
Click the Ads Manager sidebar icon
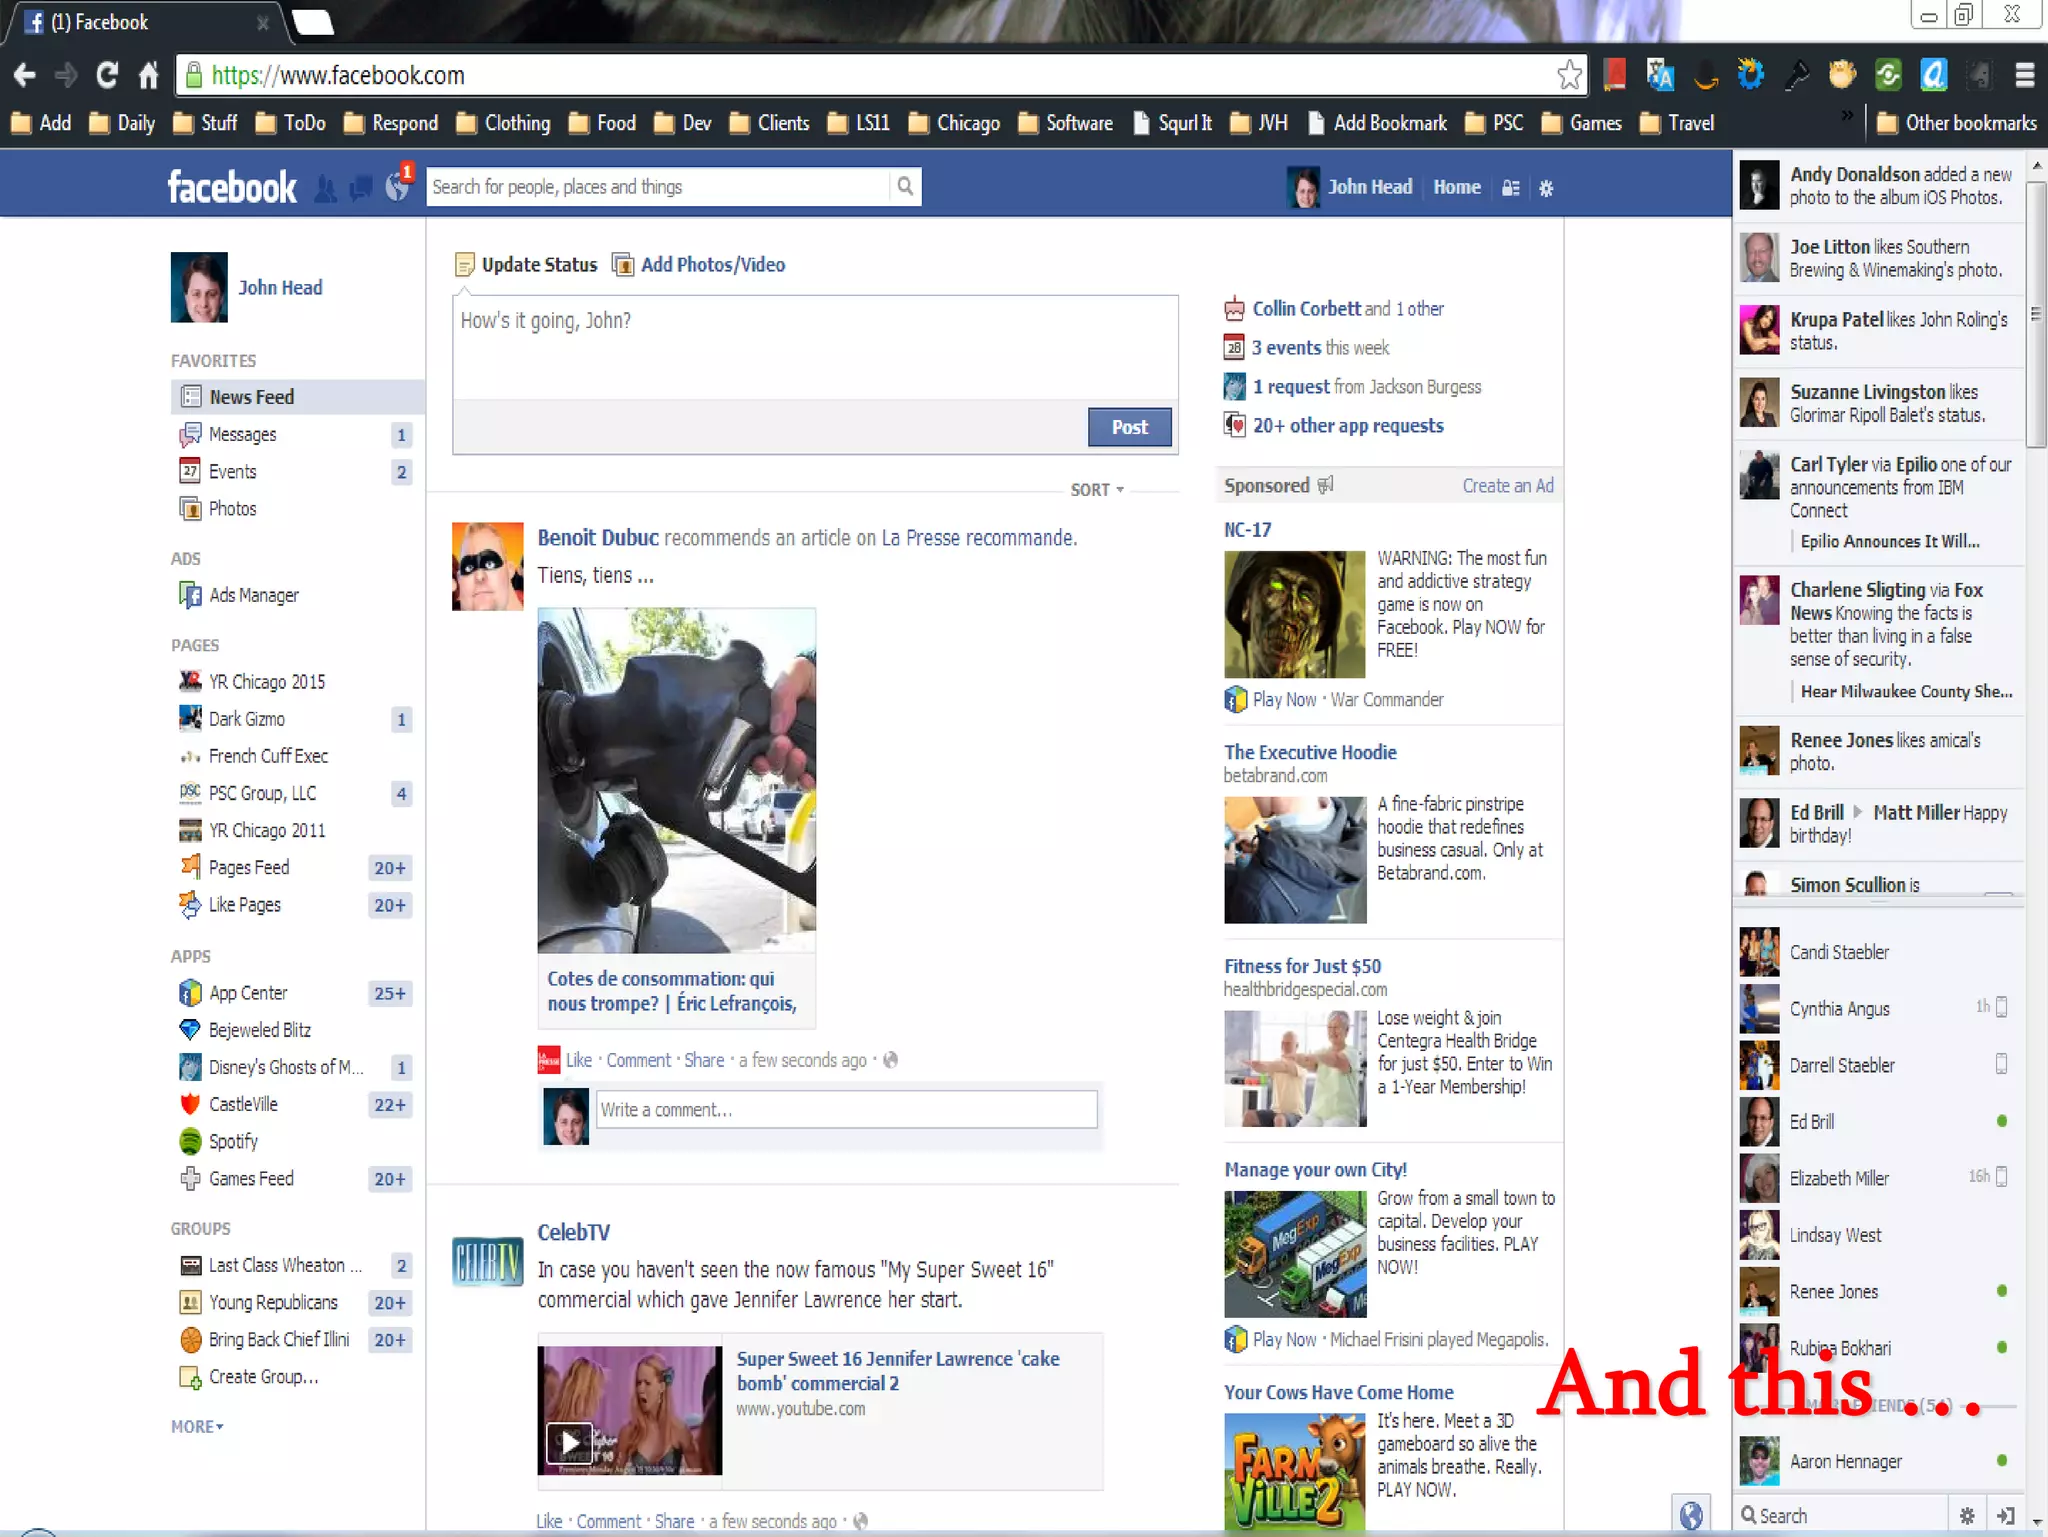point(190,595)
